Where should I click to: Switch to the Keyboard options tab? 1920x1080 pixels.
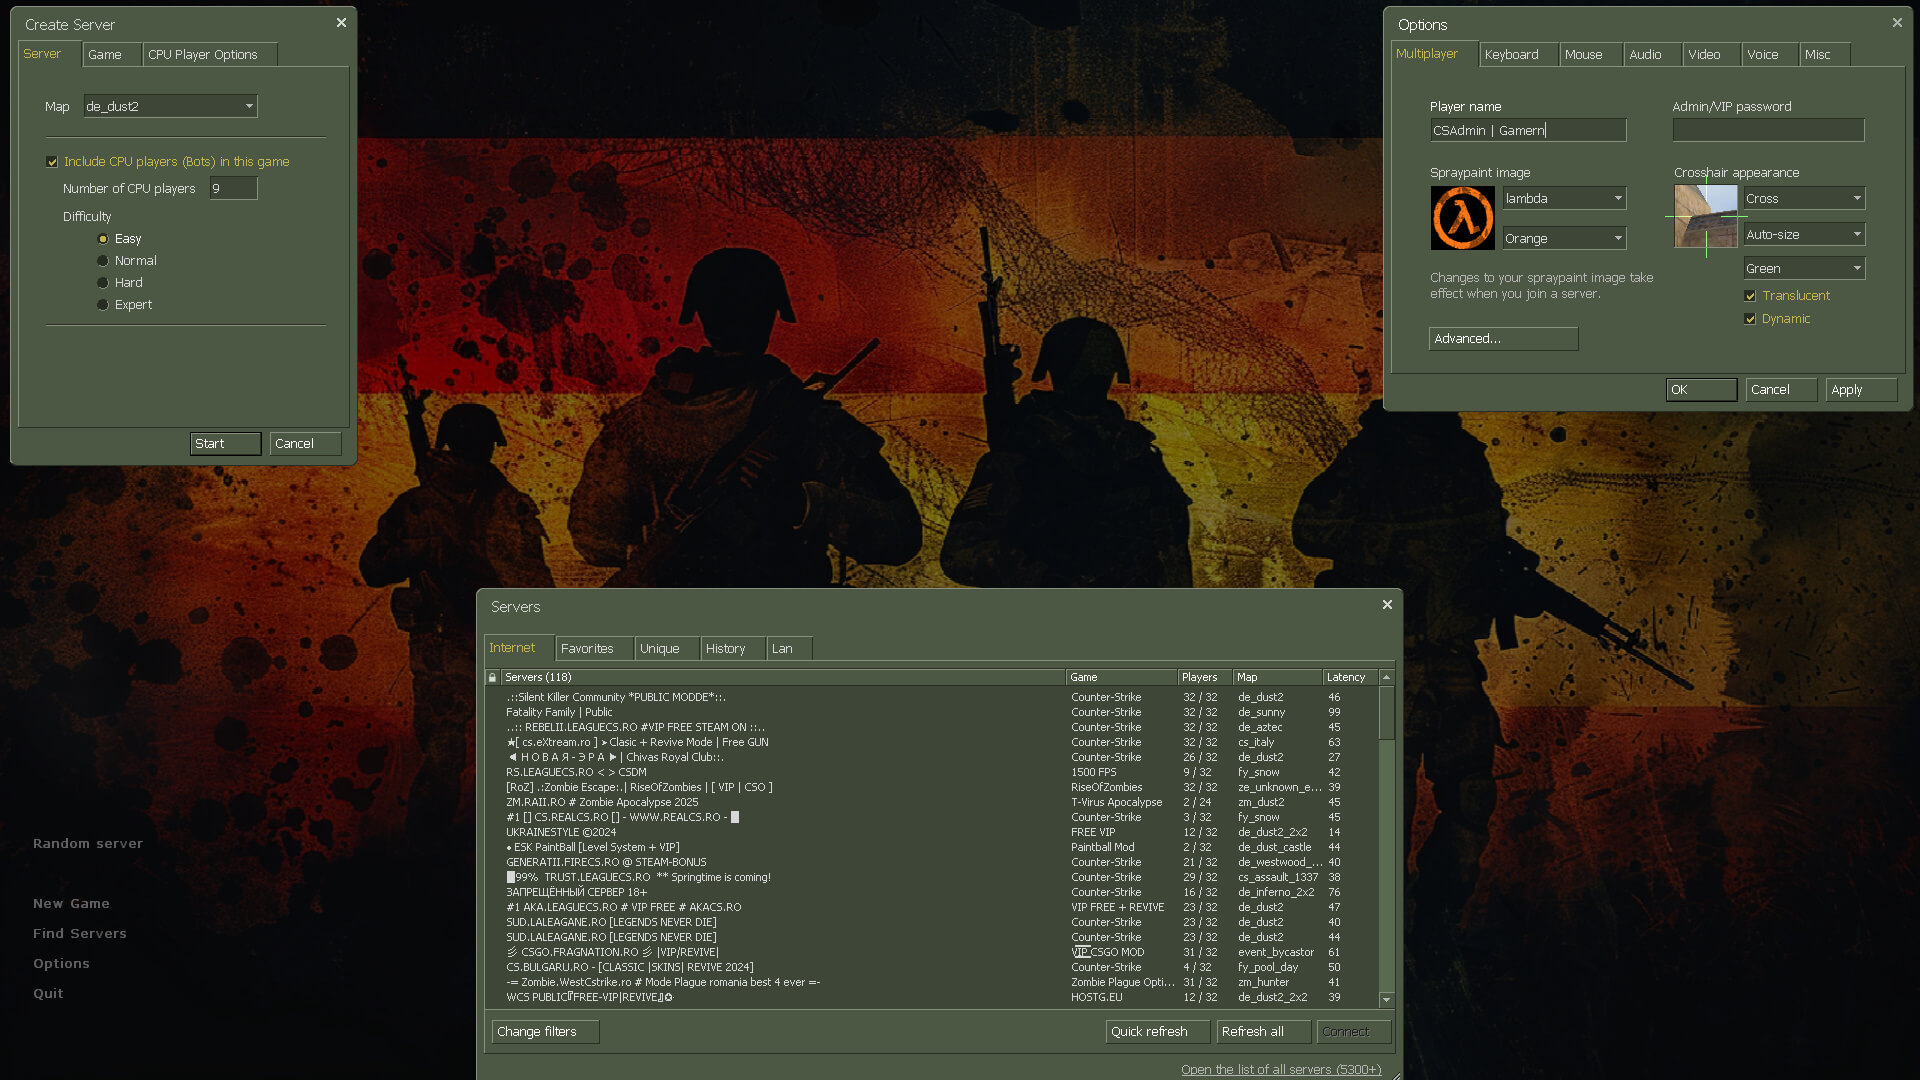tap(1519, 54)
